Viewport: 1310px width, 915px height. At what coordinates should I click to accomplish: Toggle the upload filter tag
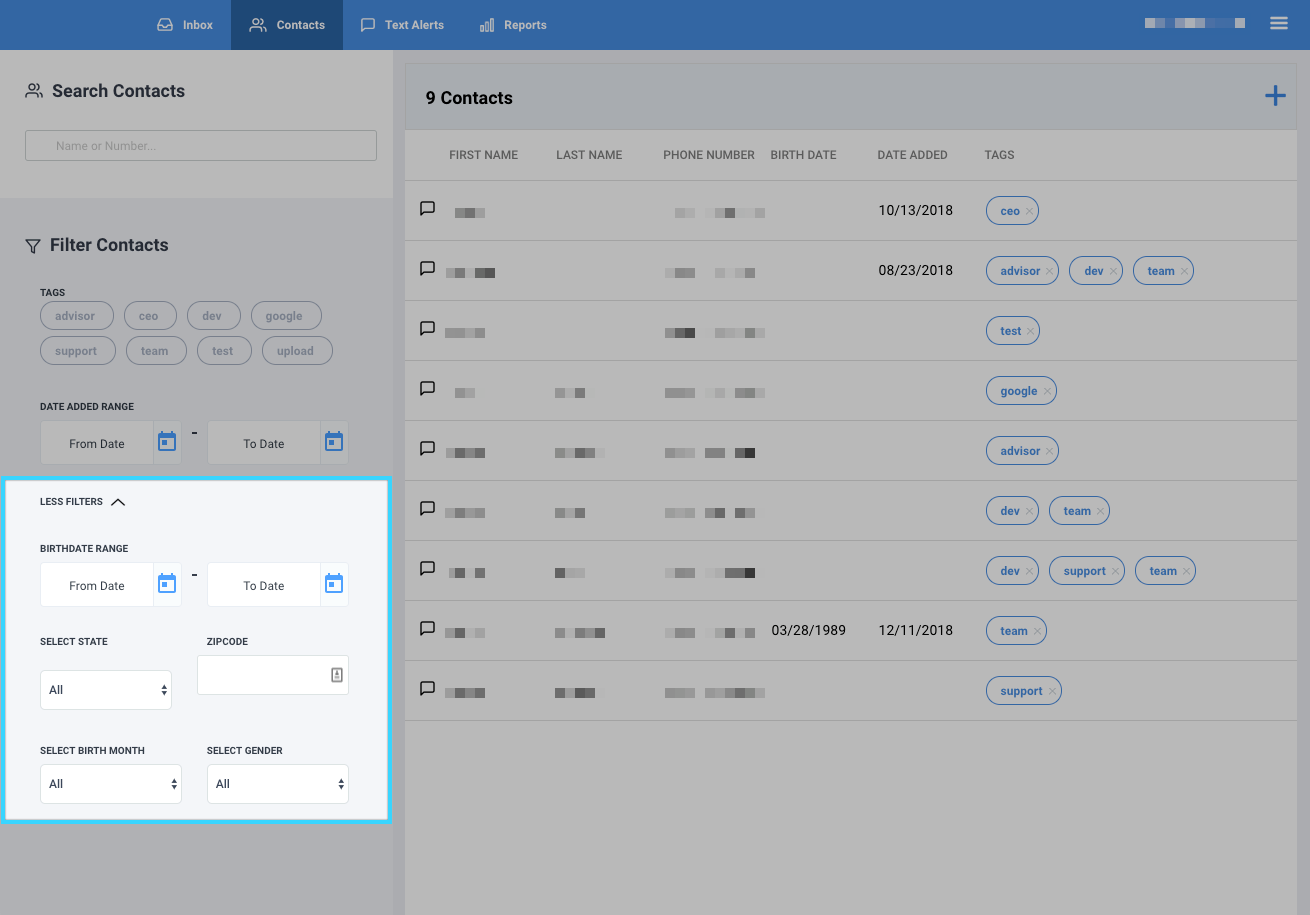295,351
